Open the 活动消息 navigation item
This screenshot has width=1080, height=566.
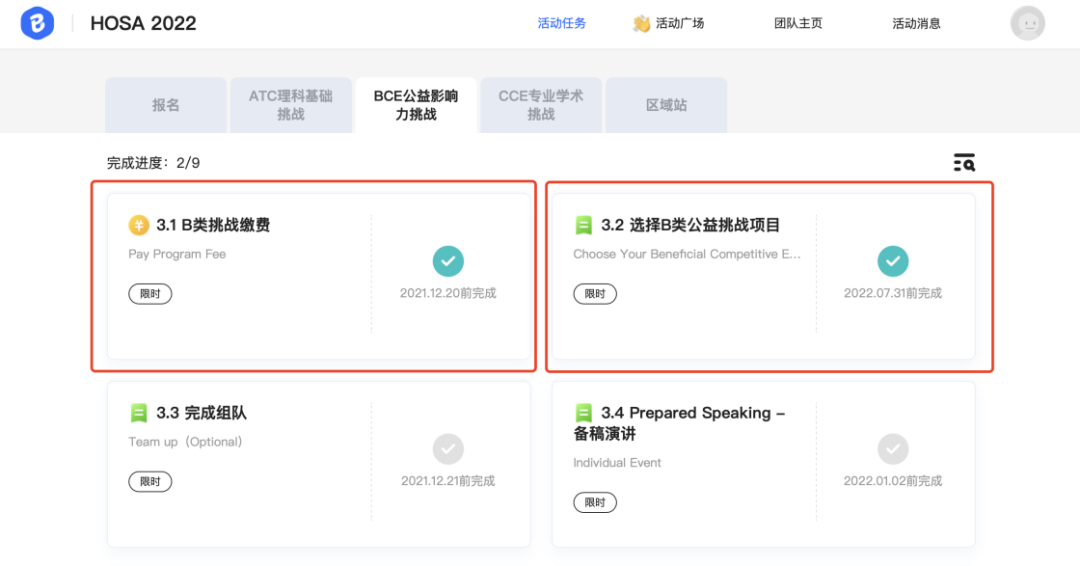(x=916, y=23)
